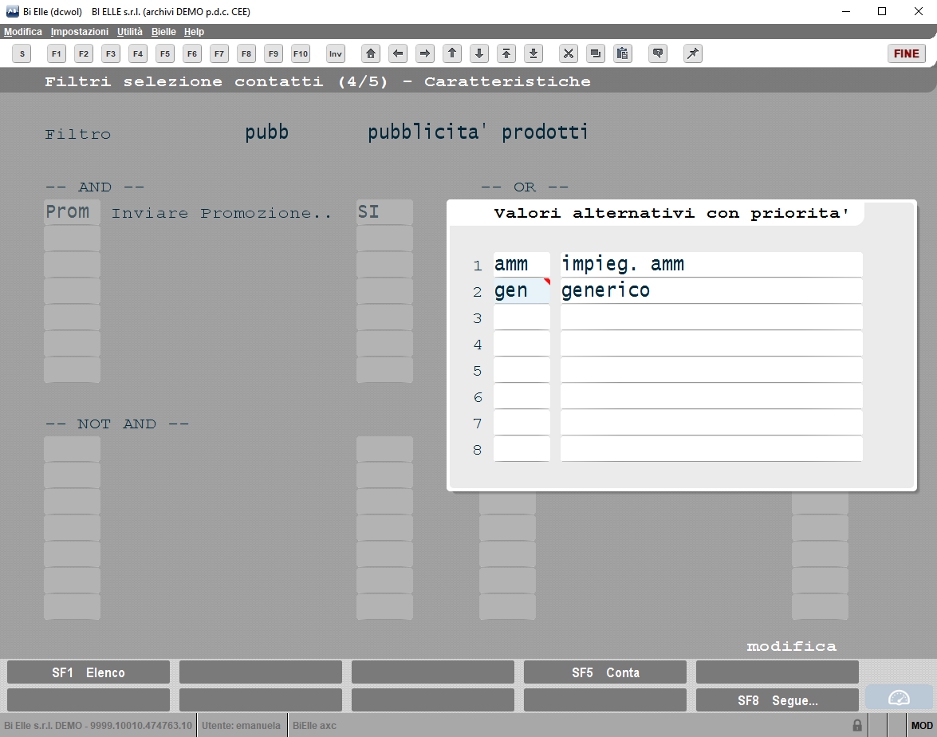Click the Cut (scissors) toolbar icon
Viewport: 937px width, 737px height.
(568, 54)
